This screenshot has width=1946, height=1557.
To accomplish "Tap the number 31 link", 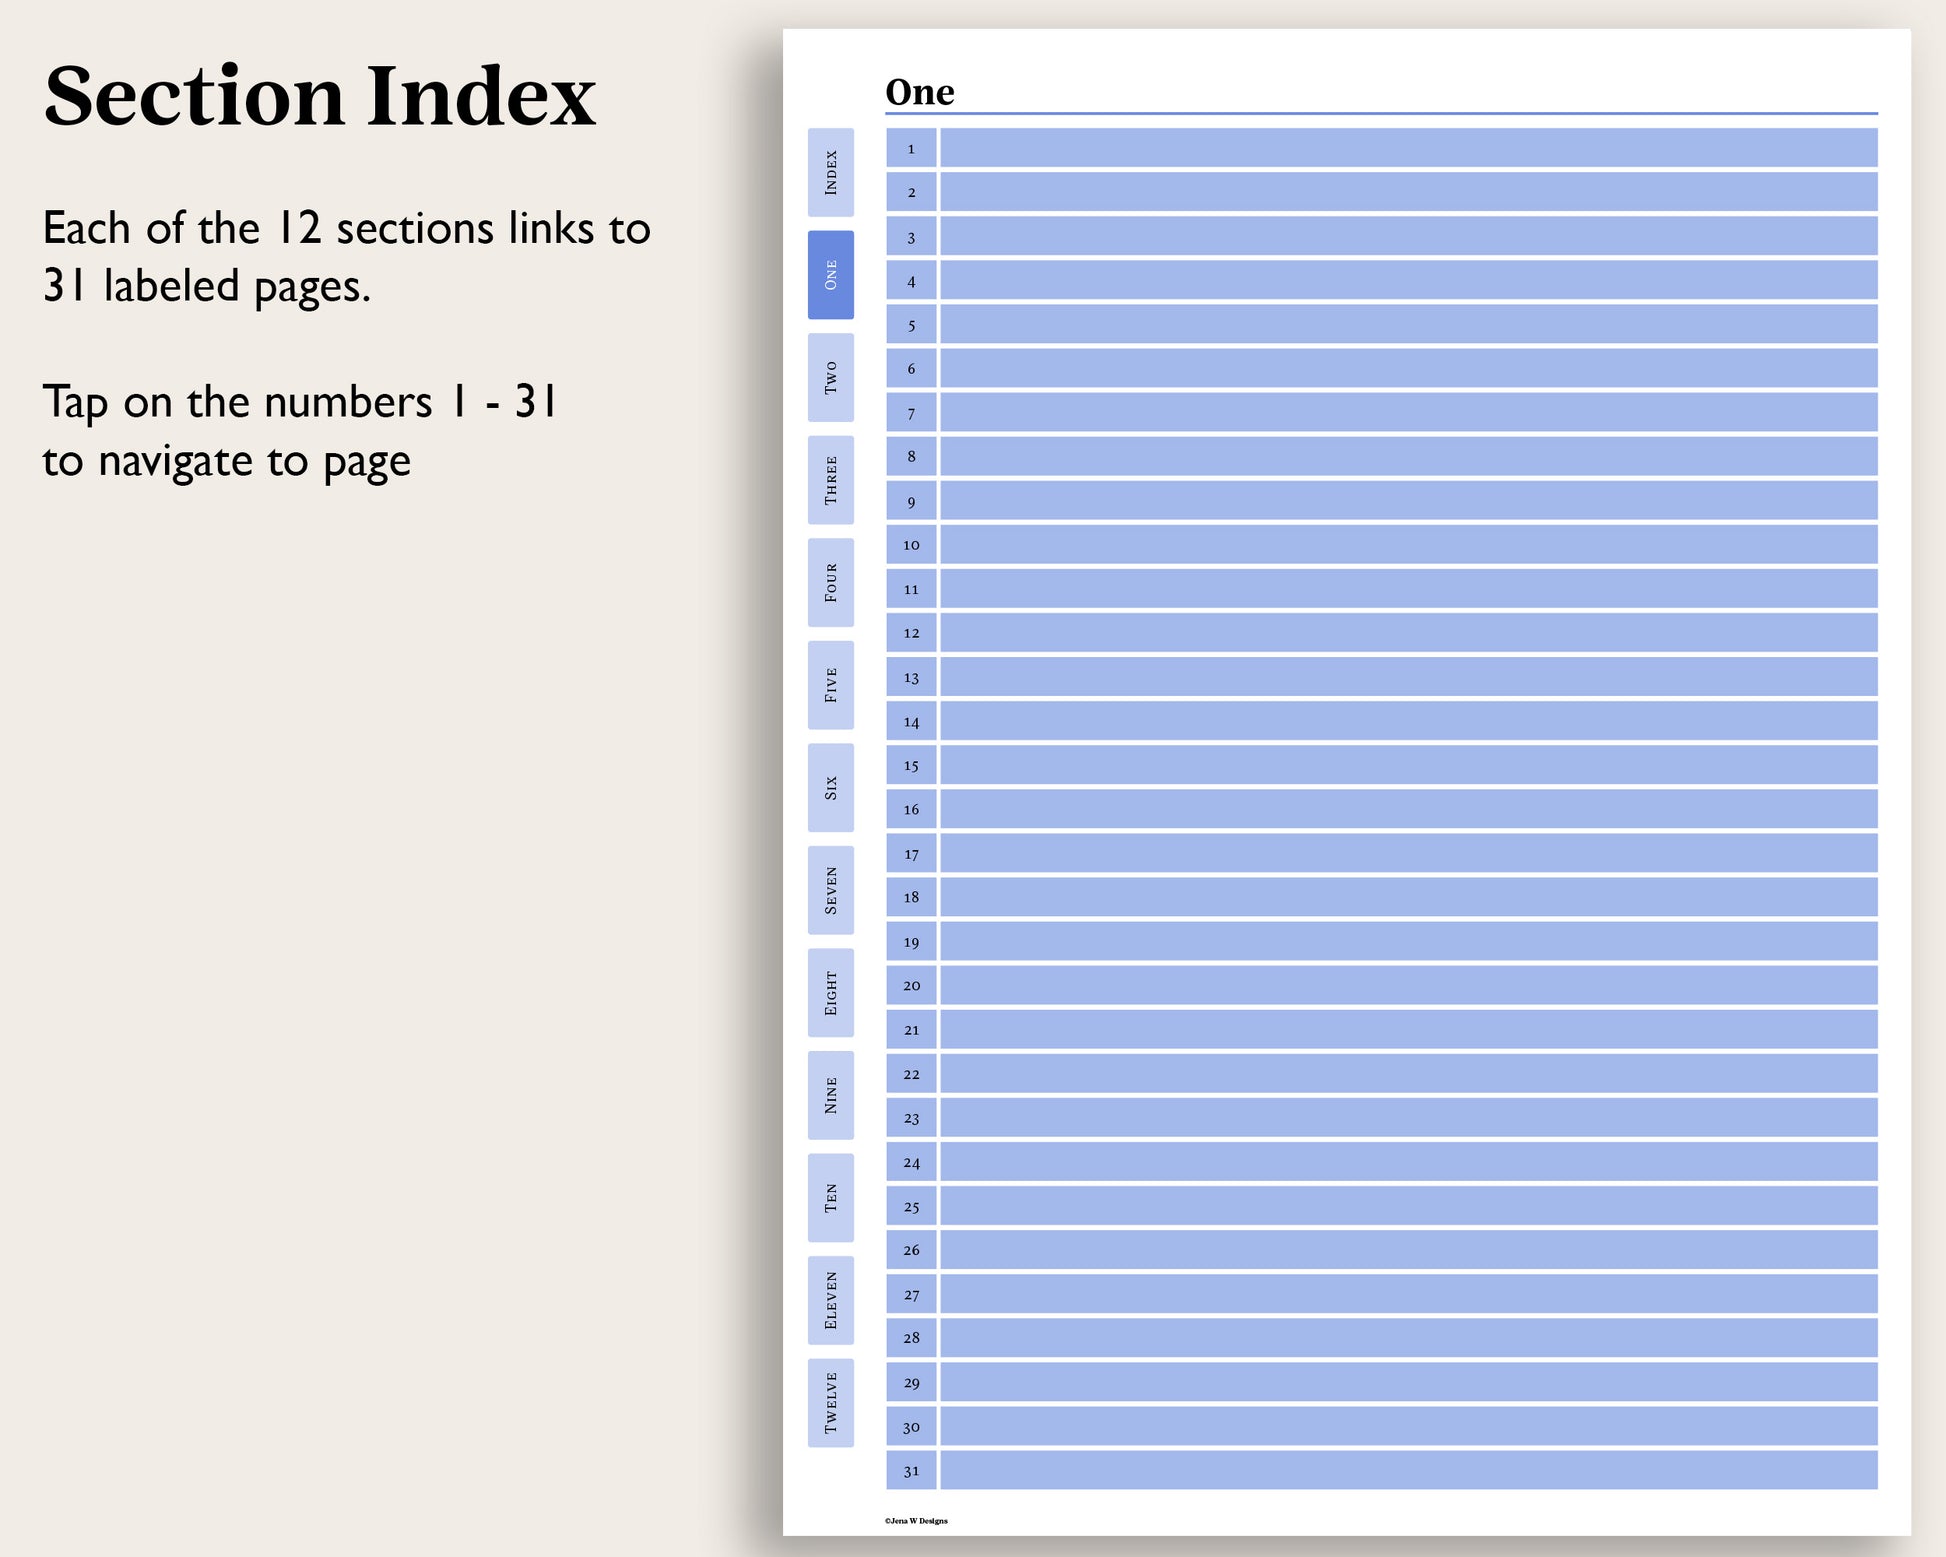I will point(911,1471).
